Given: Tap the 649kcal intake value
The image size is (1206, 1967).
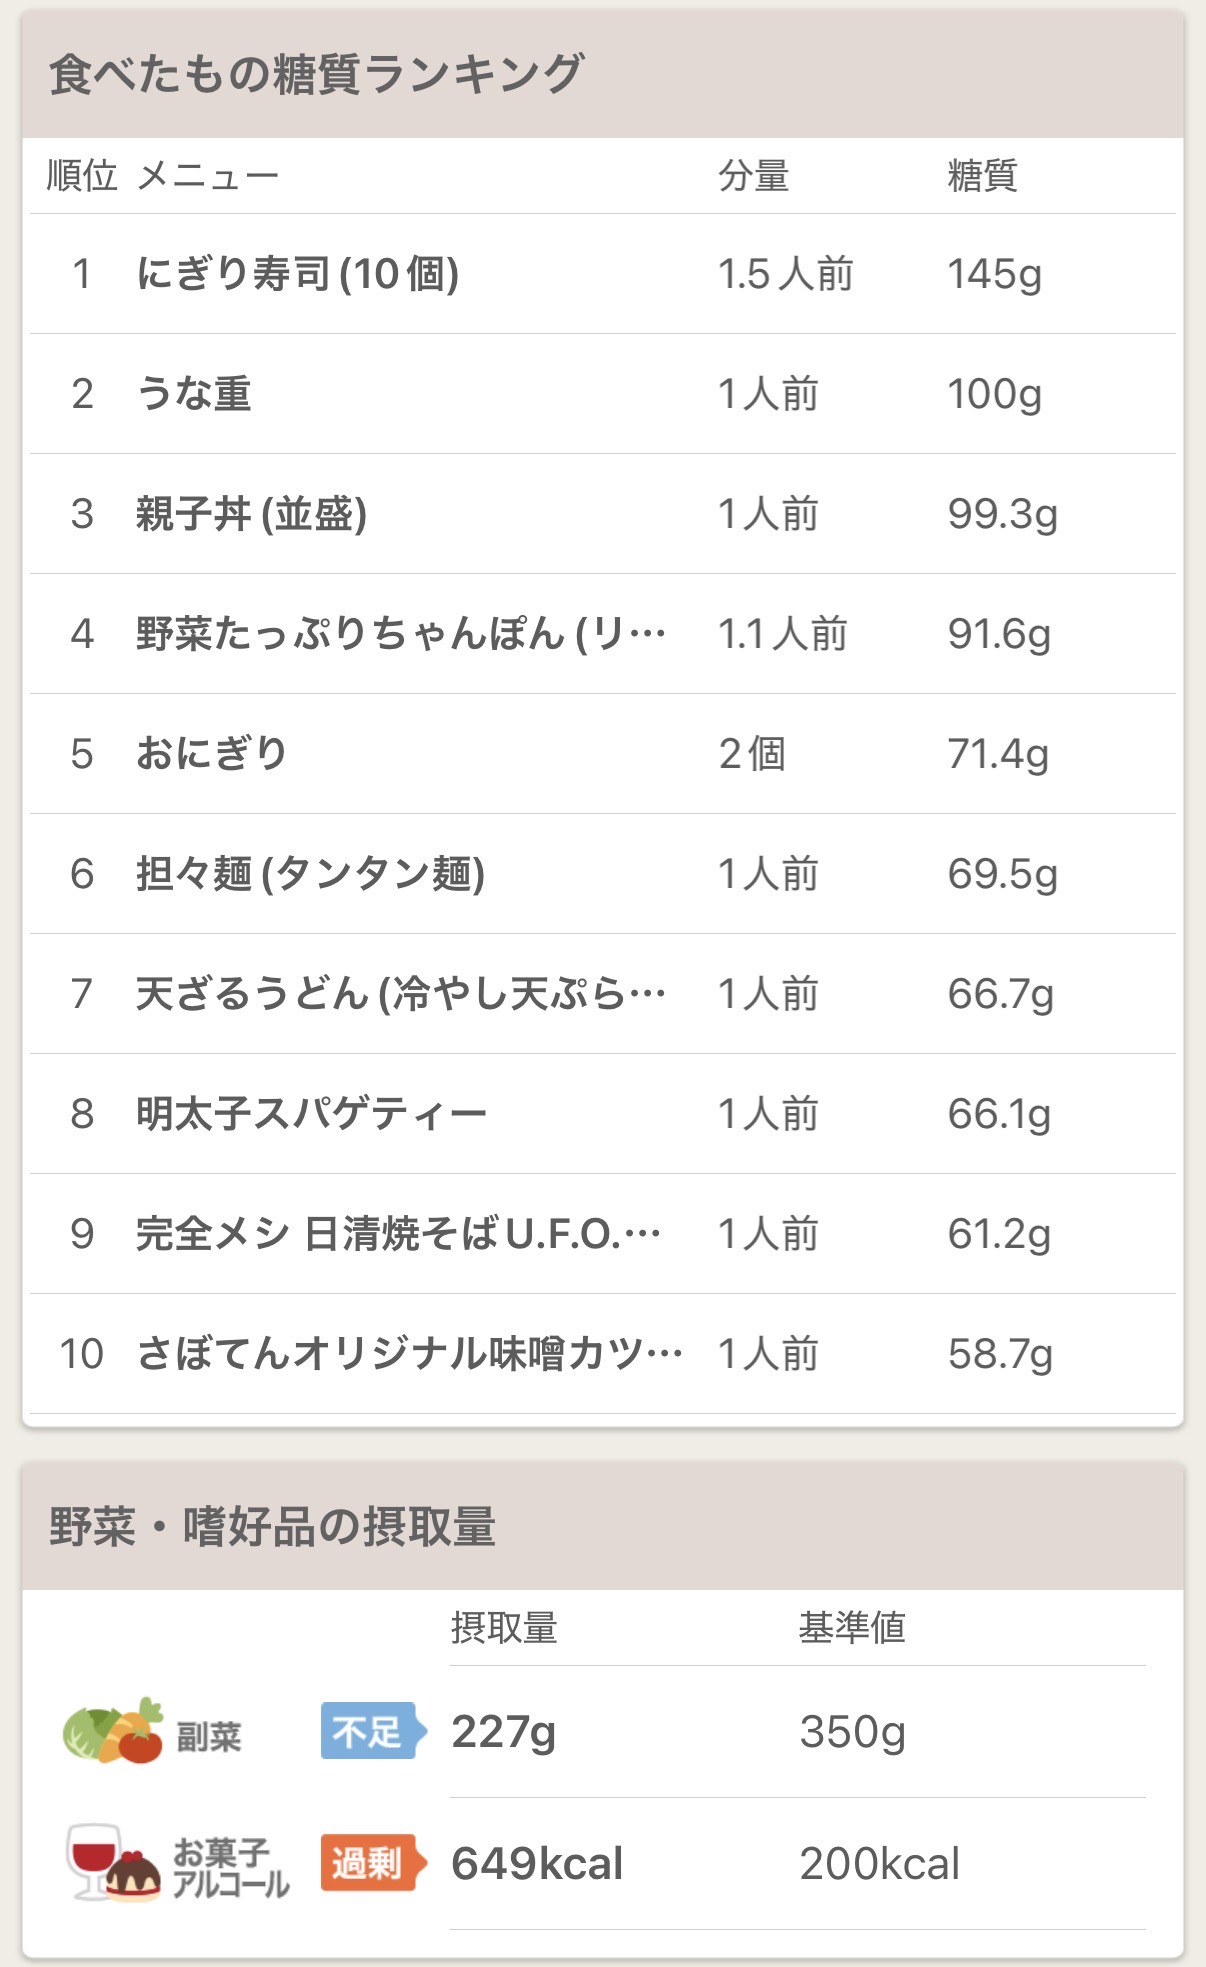Looking at the screenshot, I should point(537,1864).
